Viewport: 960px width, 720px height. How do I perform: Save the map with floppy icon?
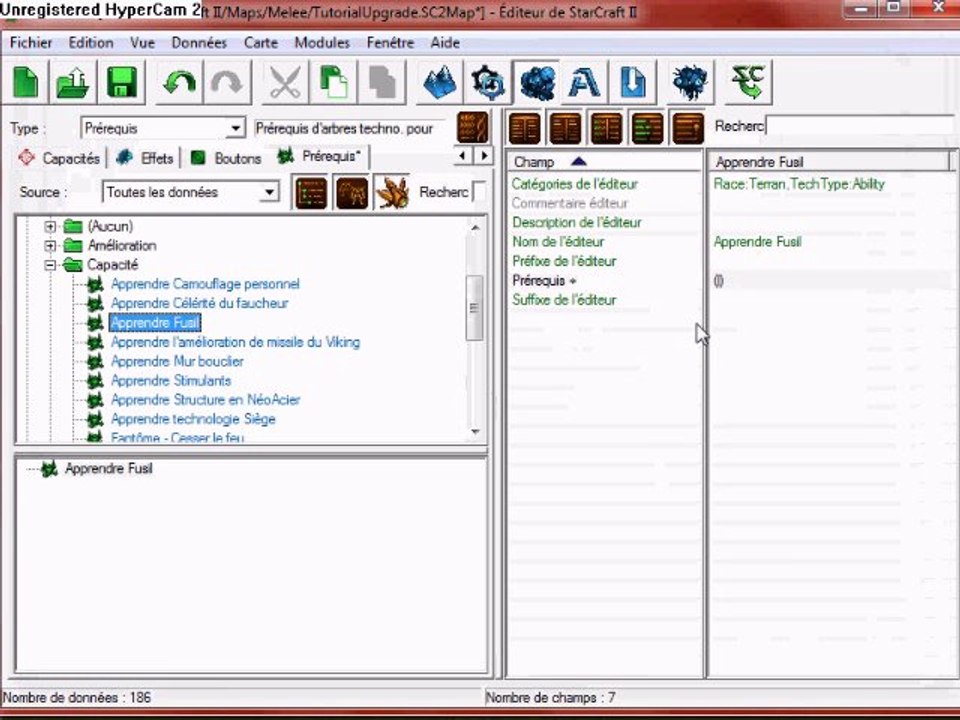(122, 83)
